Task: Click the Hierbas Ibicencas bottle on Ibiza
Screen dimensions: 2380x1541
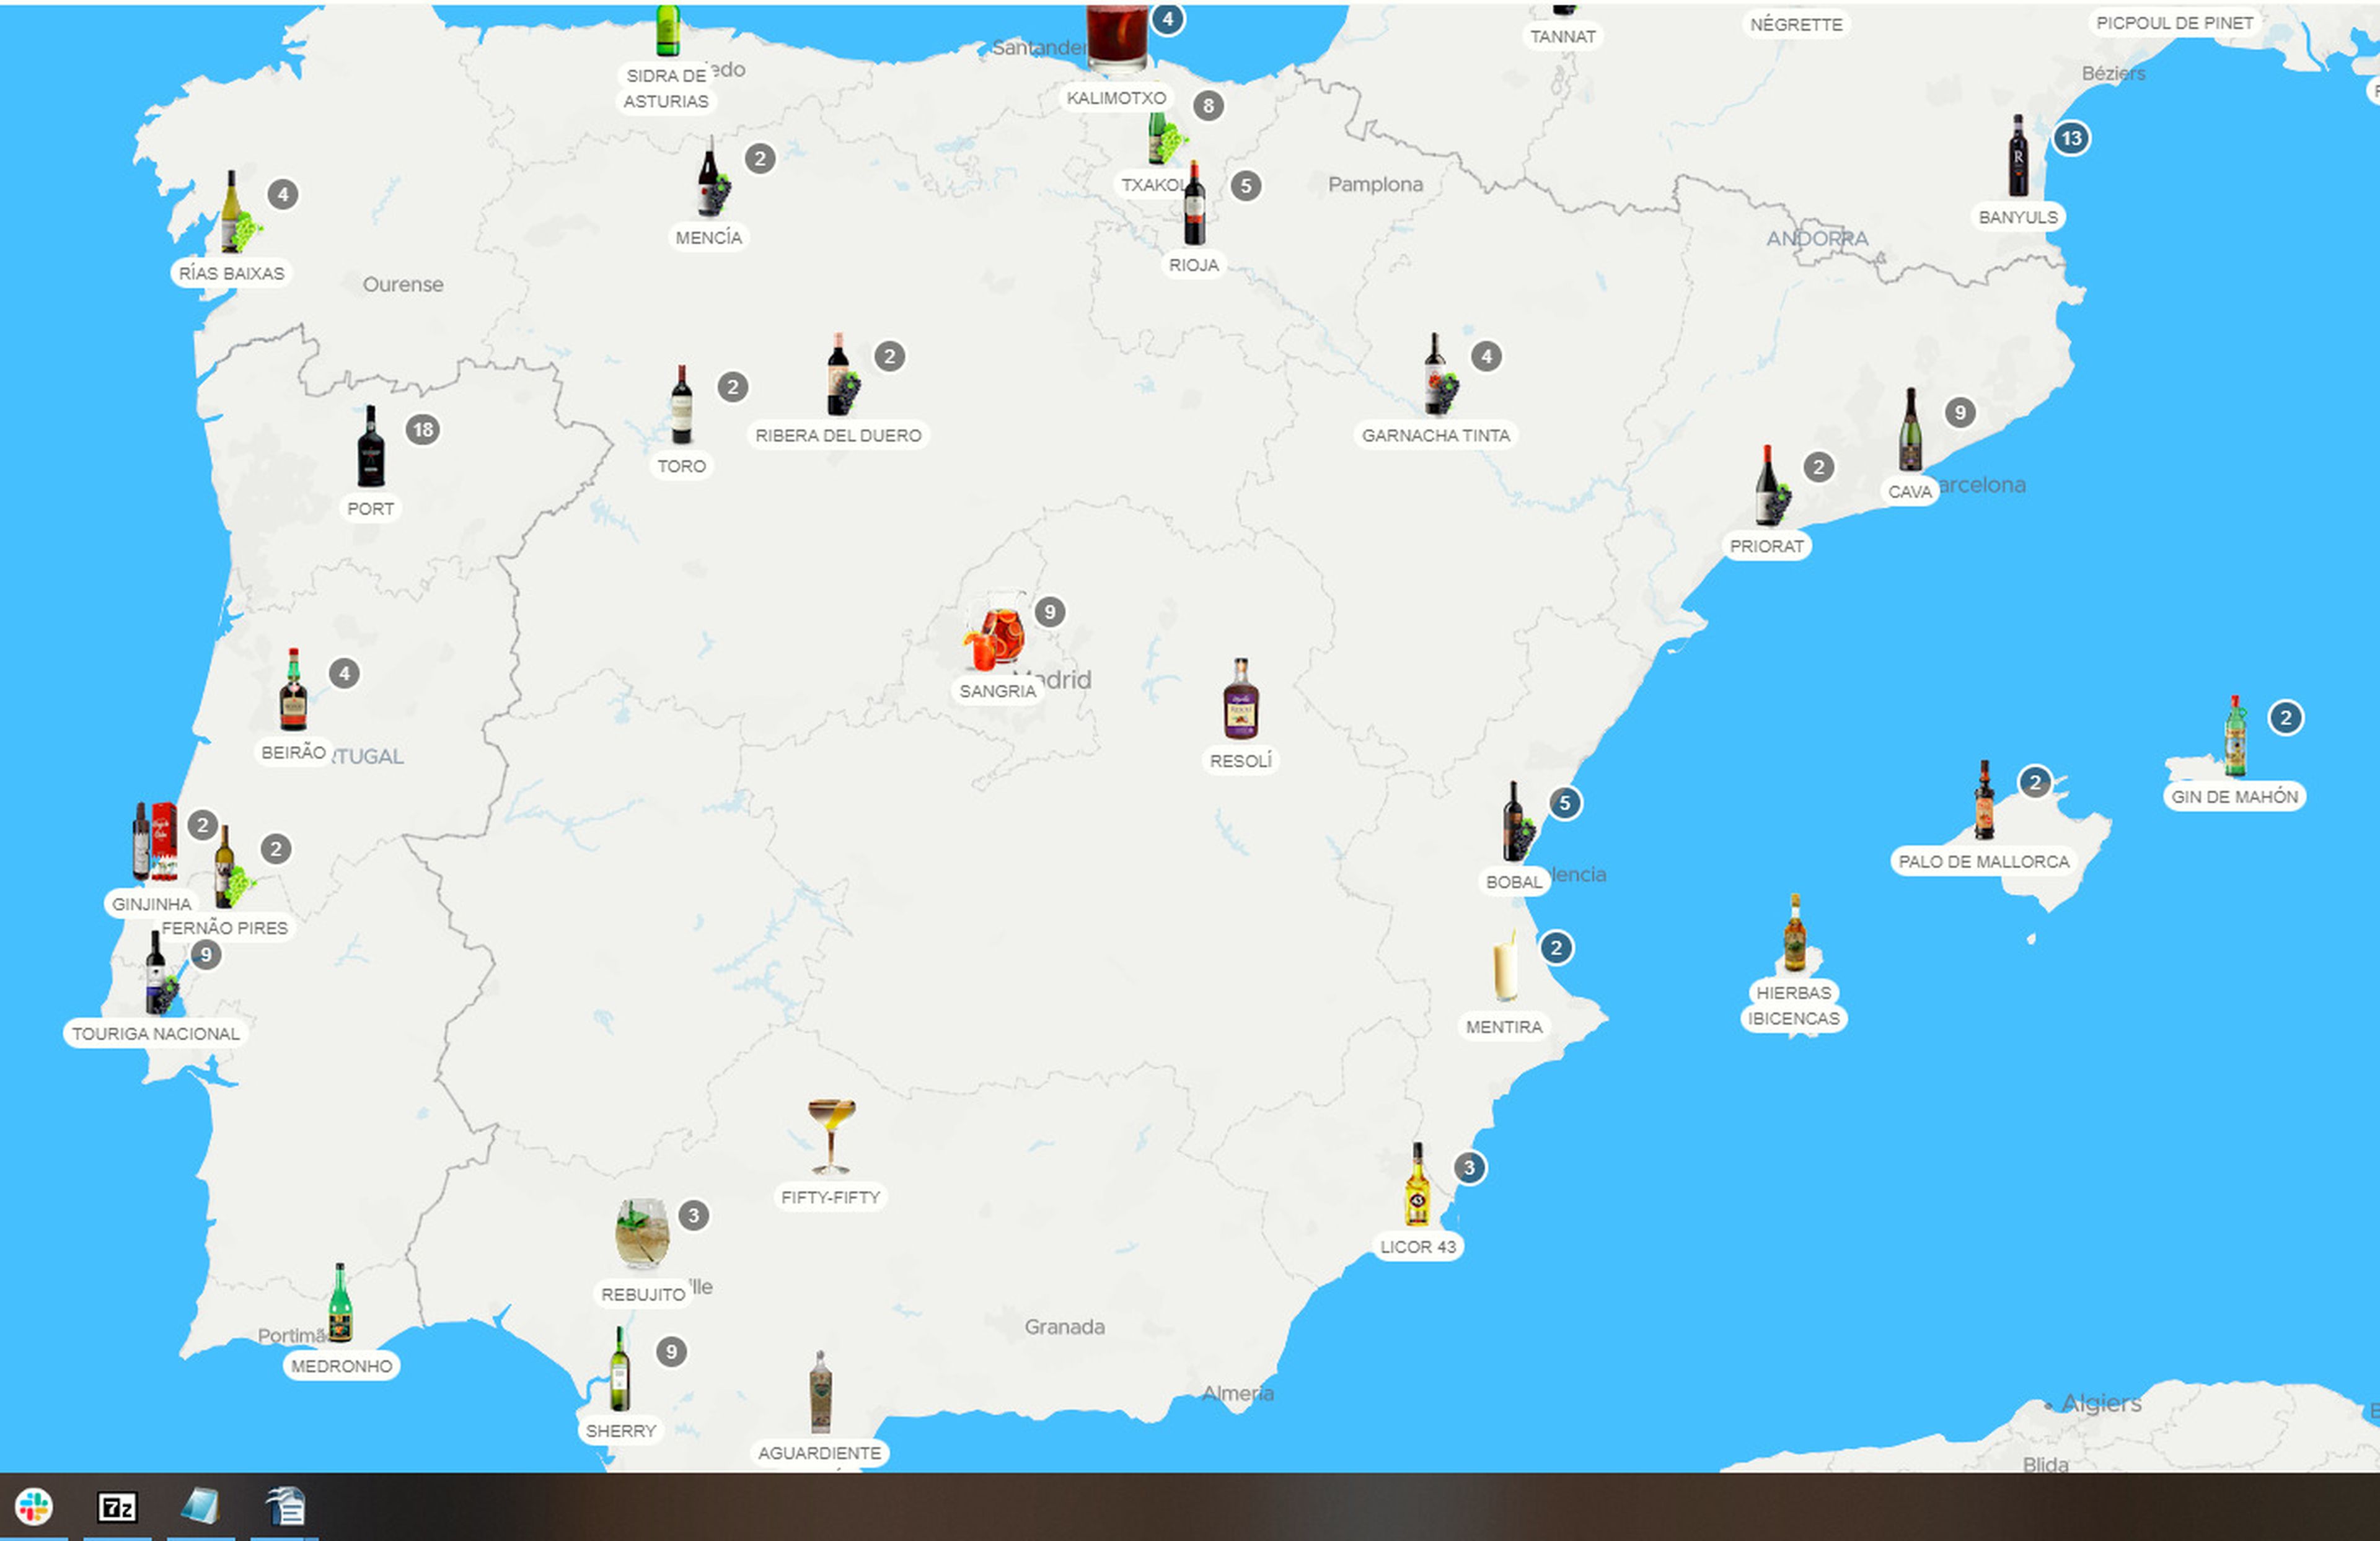Action: tap(1795, 932)
